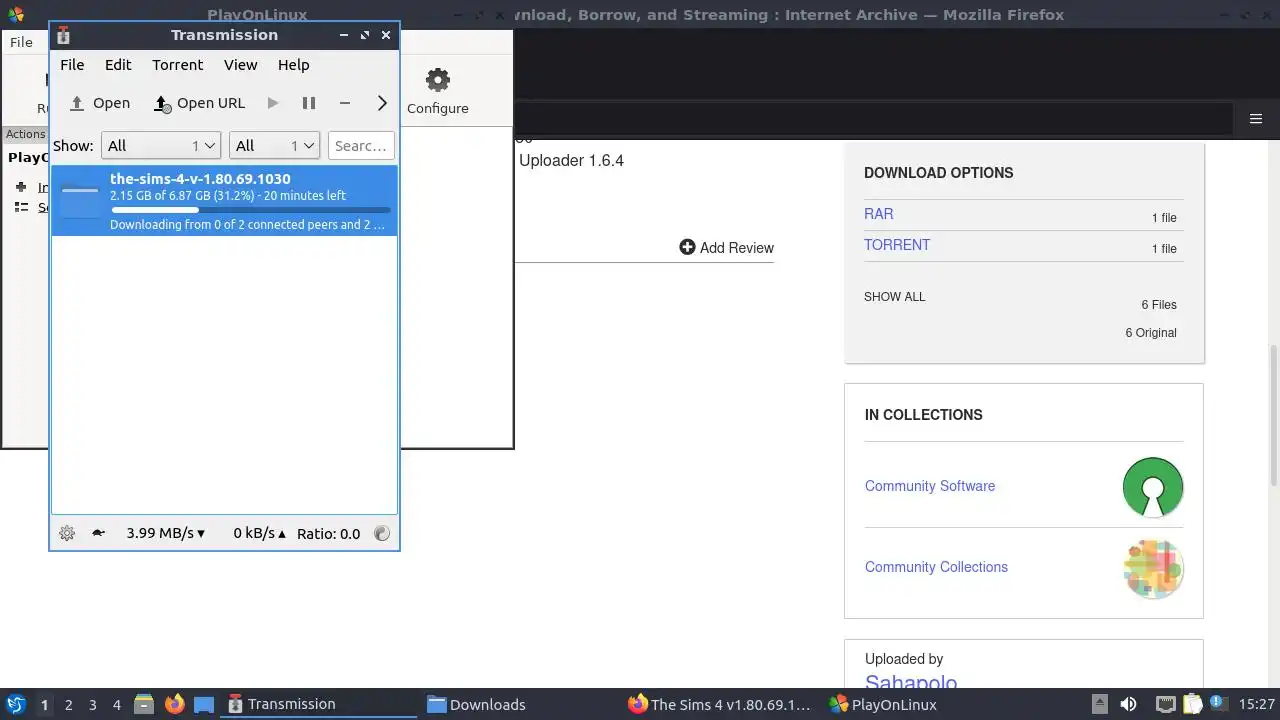Open Transmission options gear in status bar
Viewport: 1280px width, 720px height.
(67, 533)
